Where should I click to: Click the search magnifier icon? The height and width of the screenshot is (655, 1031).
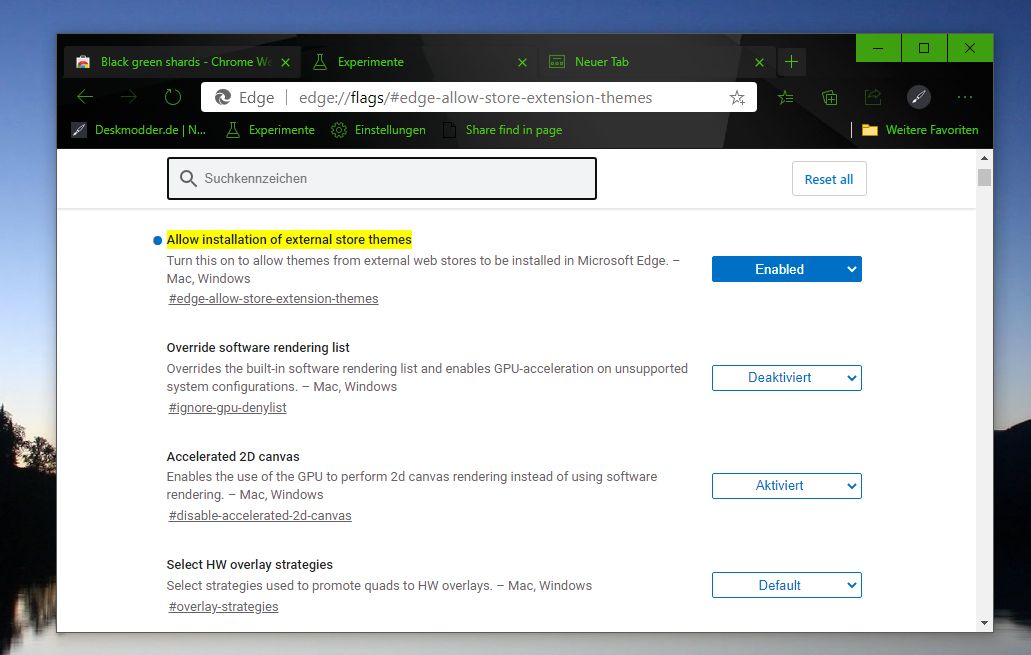pos(188,178)
